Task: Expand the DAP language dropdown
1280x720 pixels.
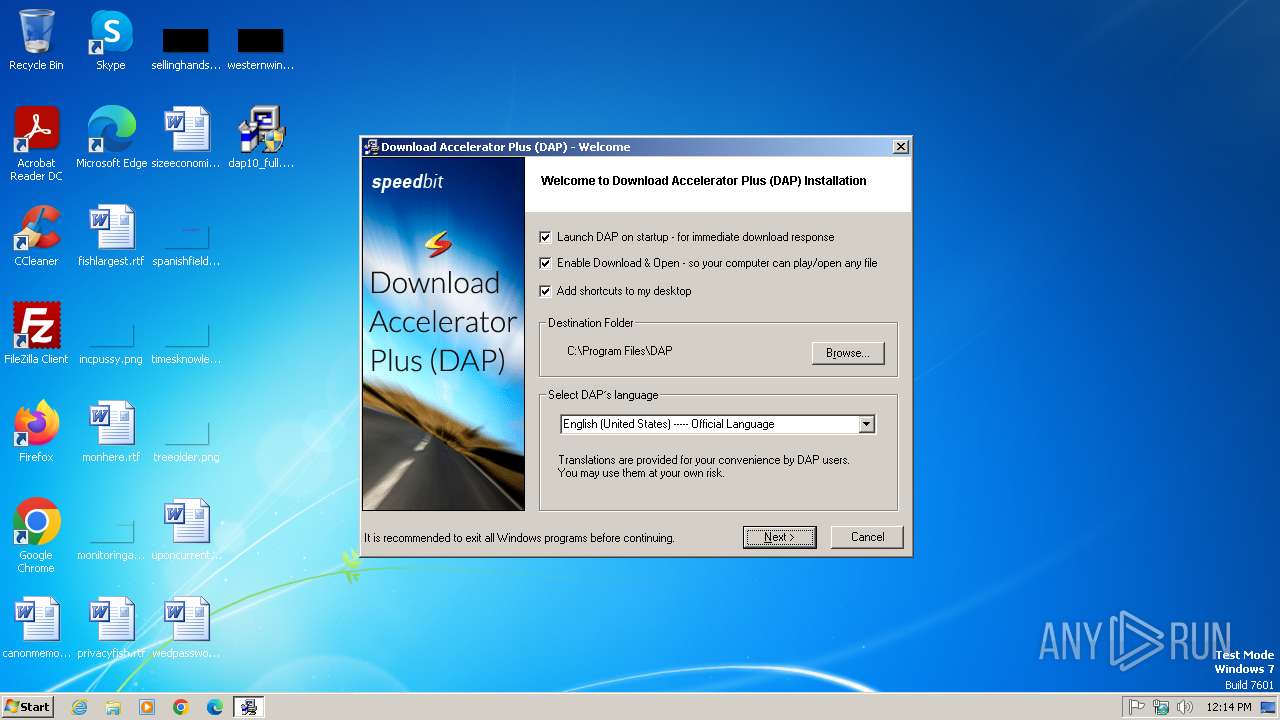Action: tap(867, 424)
